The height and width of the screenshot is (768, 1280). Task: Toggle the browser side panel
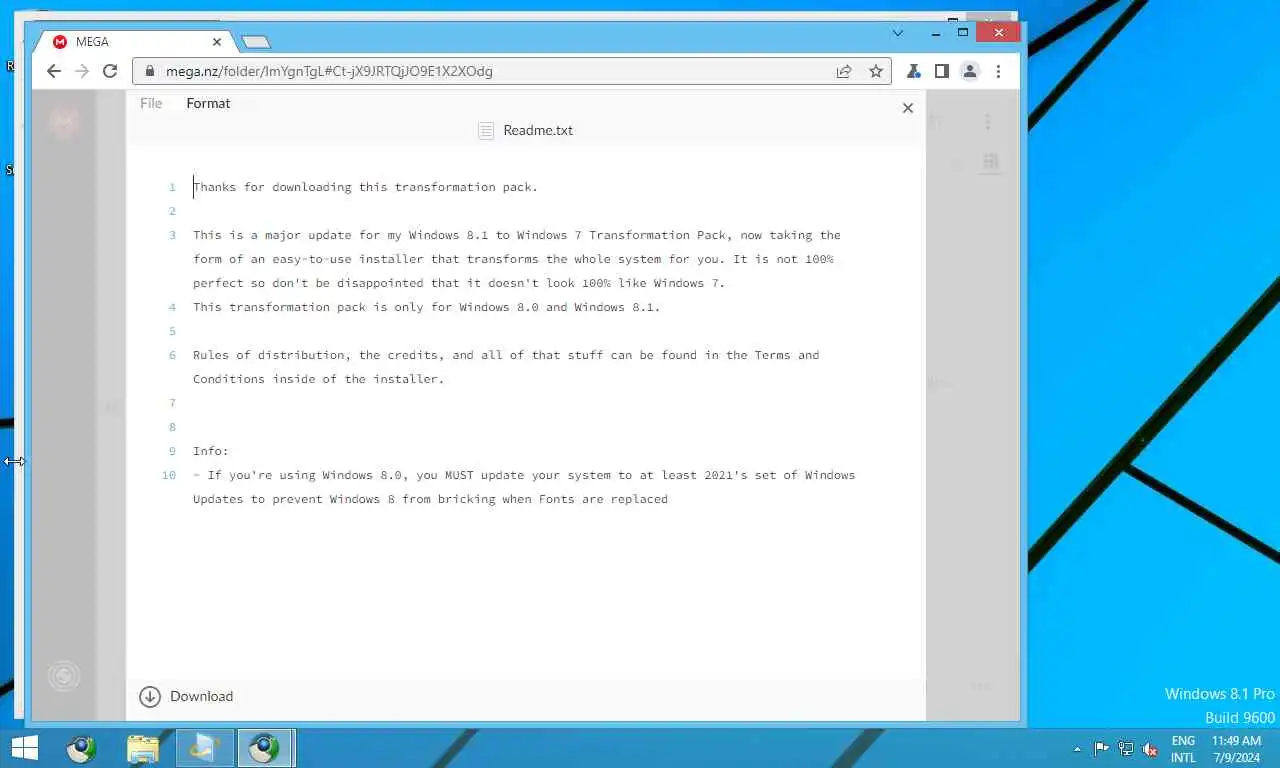[x=941, y=71]
